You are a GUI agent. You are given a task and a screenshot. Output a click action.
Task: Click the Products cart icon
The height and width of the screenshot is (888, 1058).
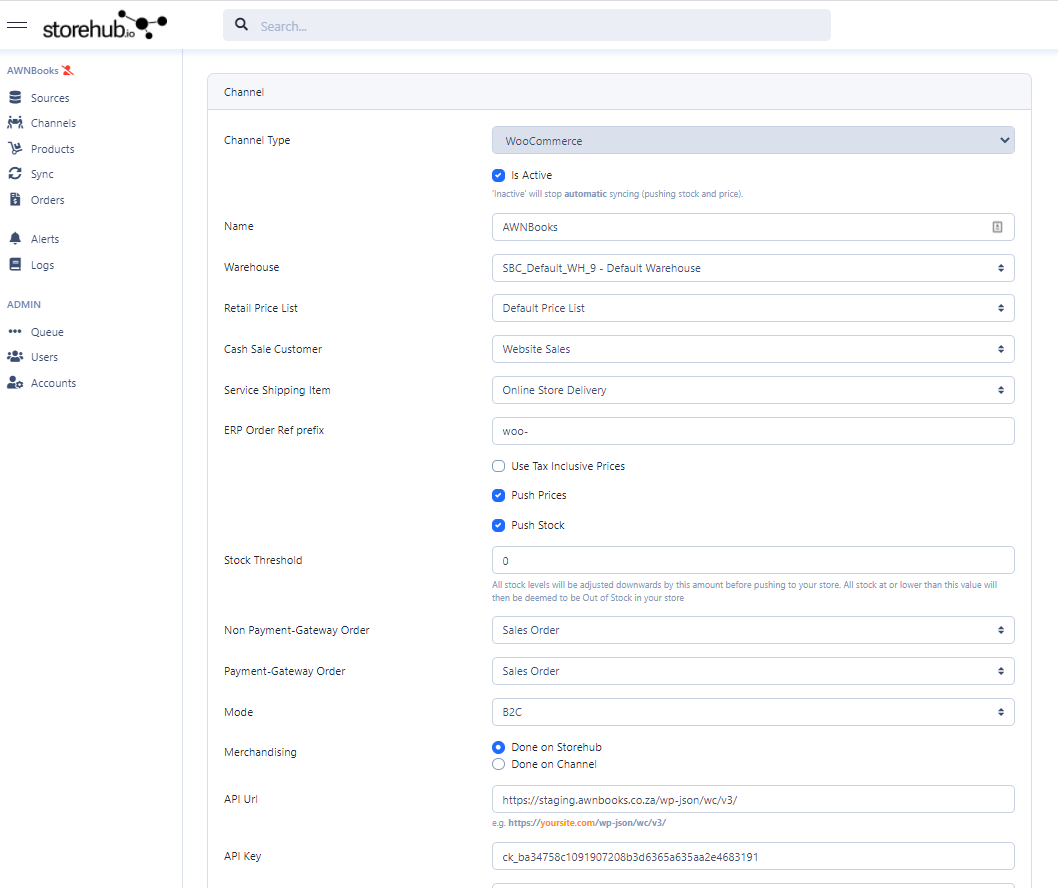coord(14,149)
